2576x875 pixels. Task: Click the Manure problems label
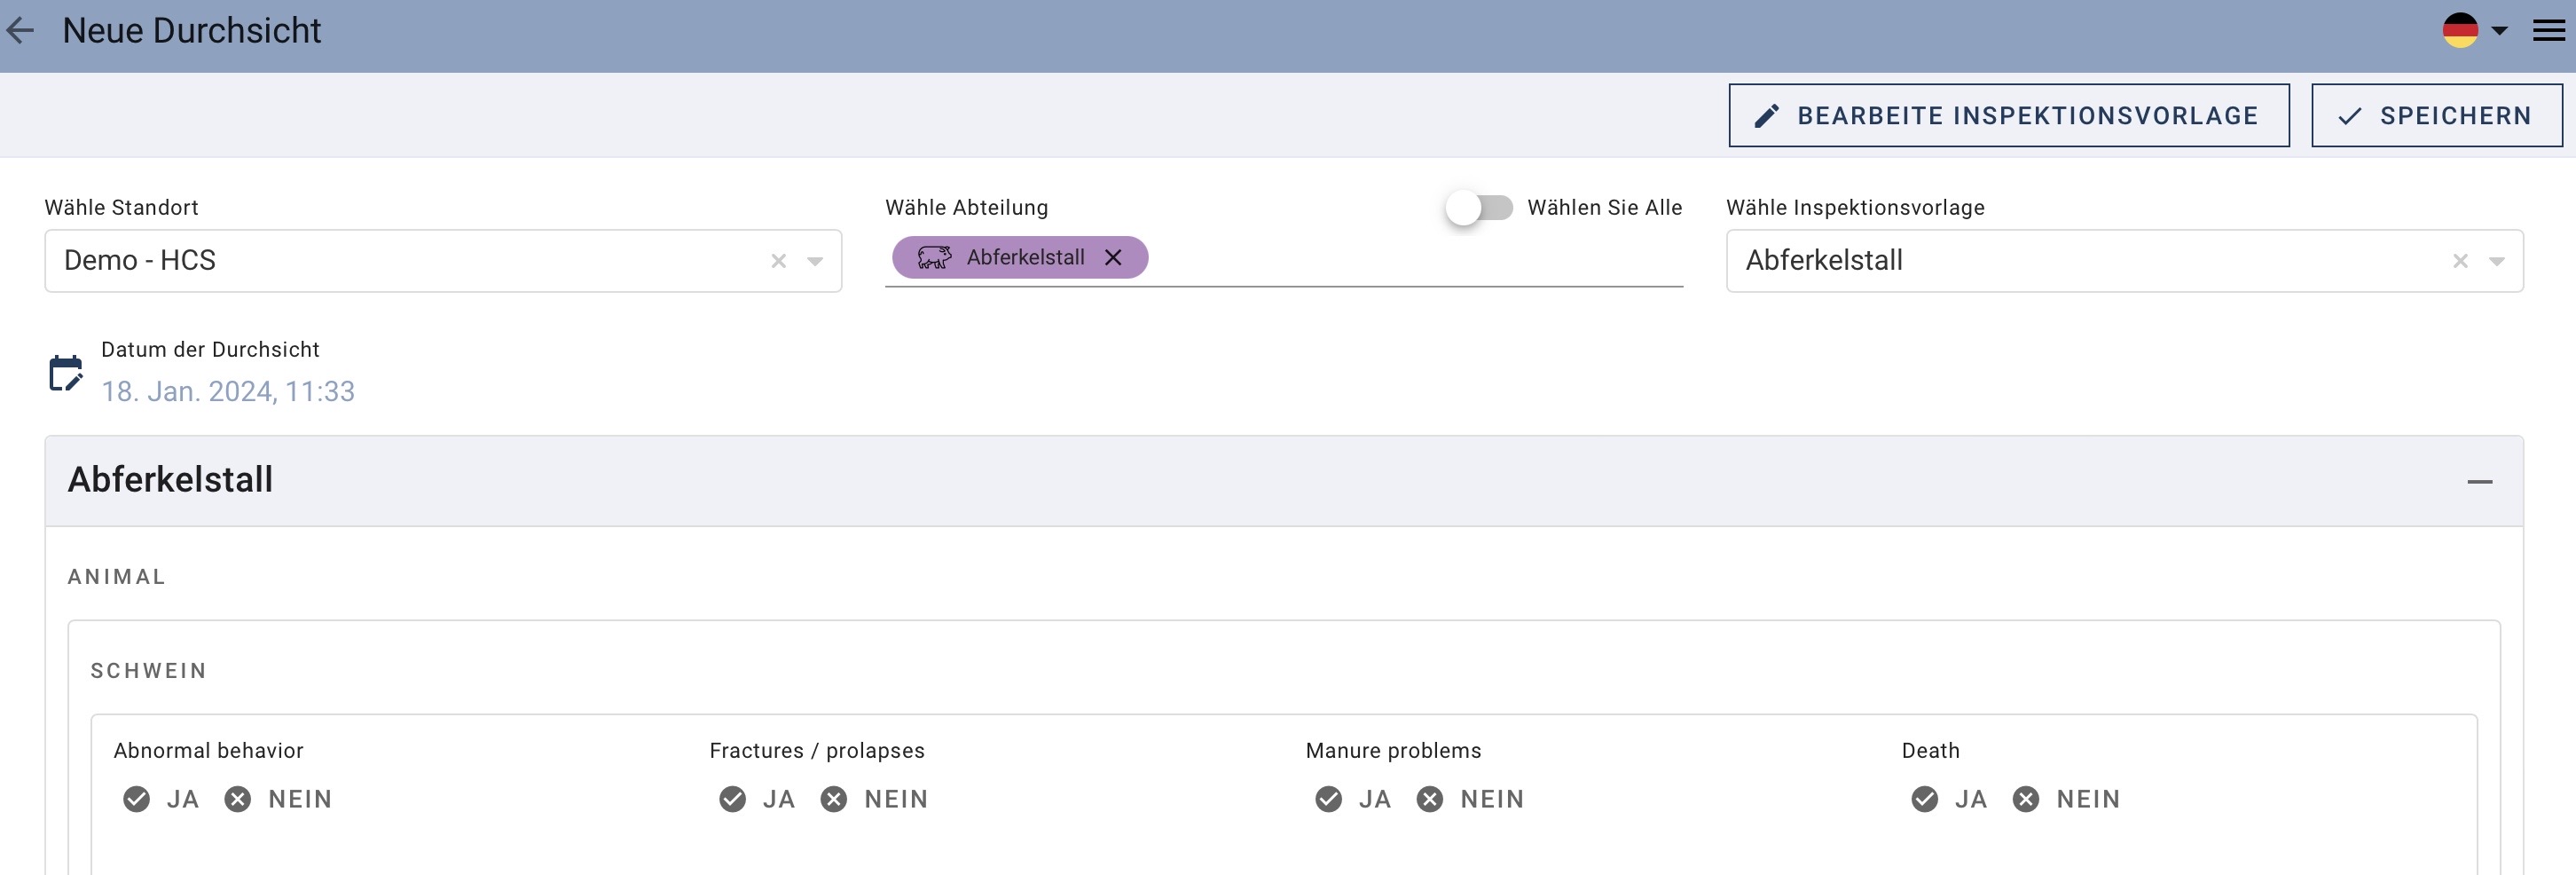click(x=1393, y=751)
